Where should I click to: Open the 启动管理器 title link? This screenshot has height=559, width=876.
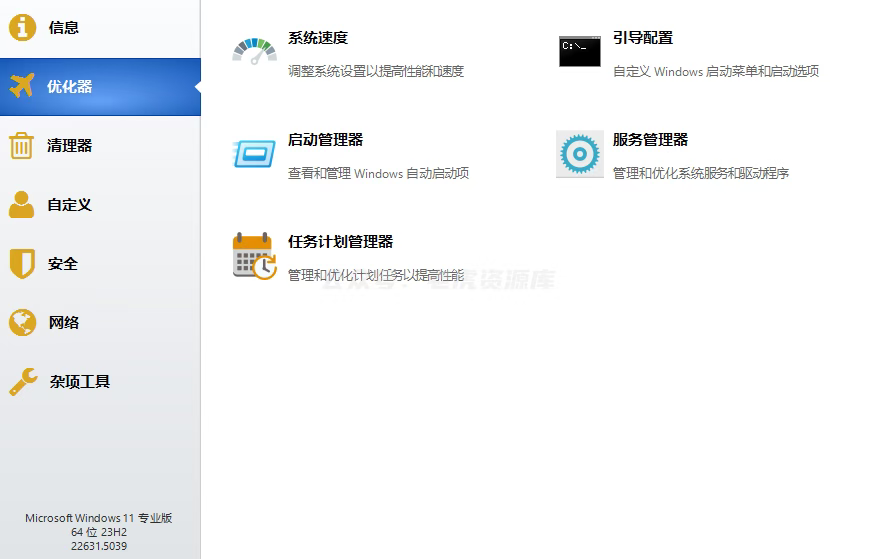(326, 140)
